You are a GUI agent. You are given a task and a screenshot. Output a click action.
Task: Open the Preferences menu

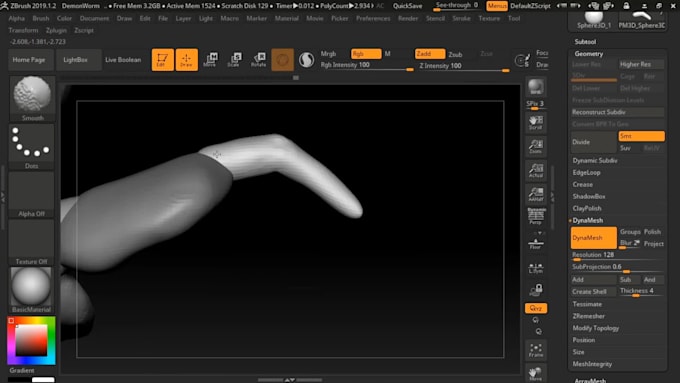[373, 19]
